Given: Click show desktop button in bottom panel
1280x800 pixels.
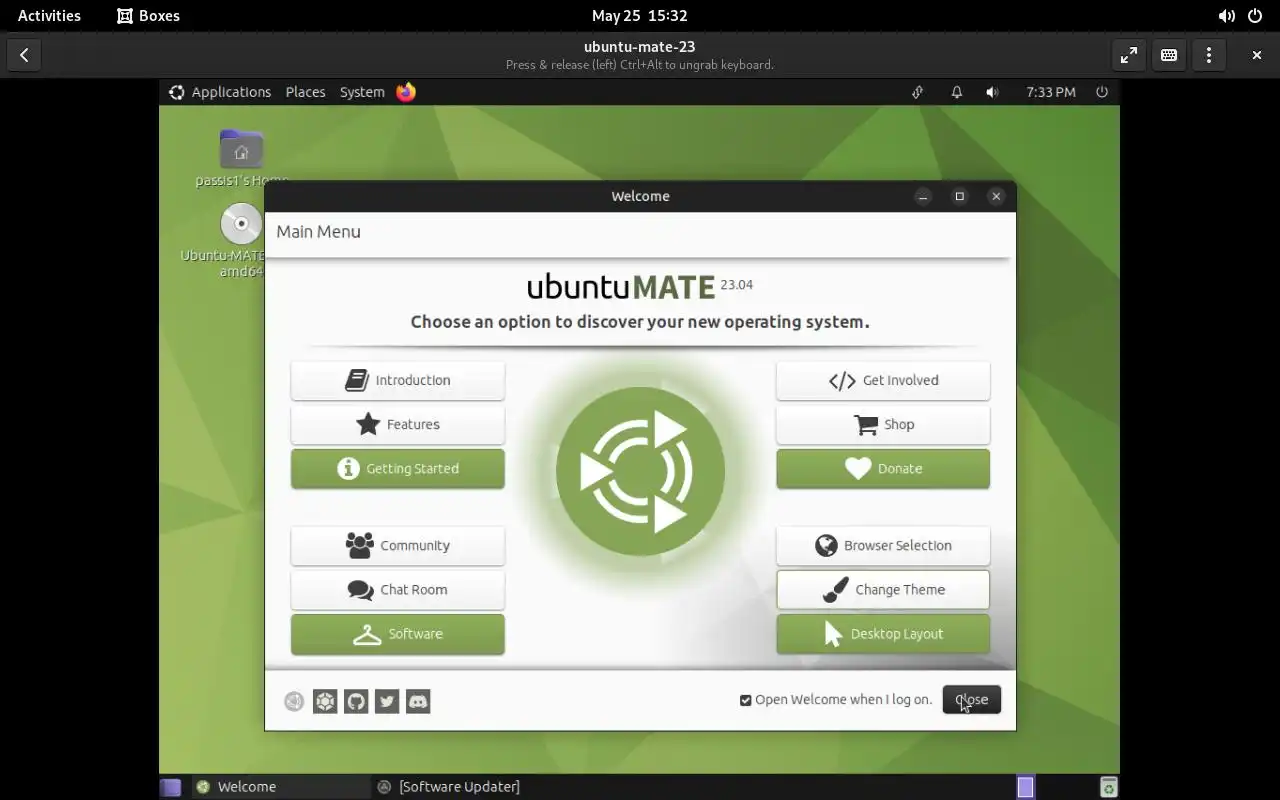Looking at the screenshot, I should click(171, 787).
